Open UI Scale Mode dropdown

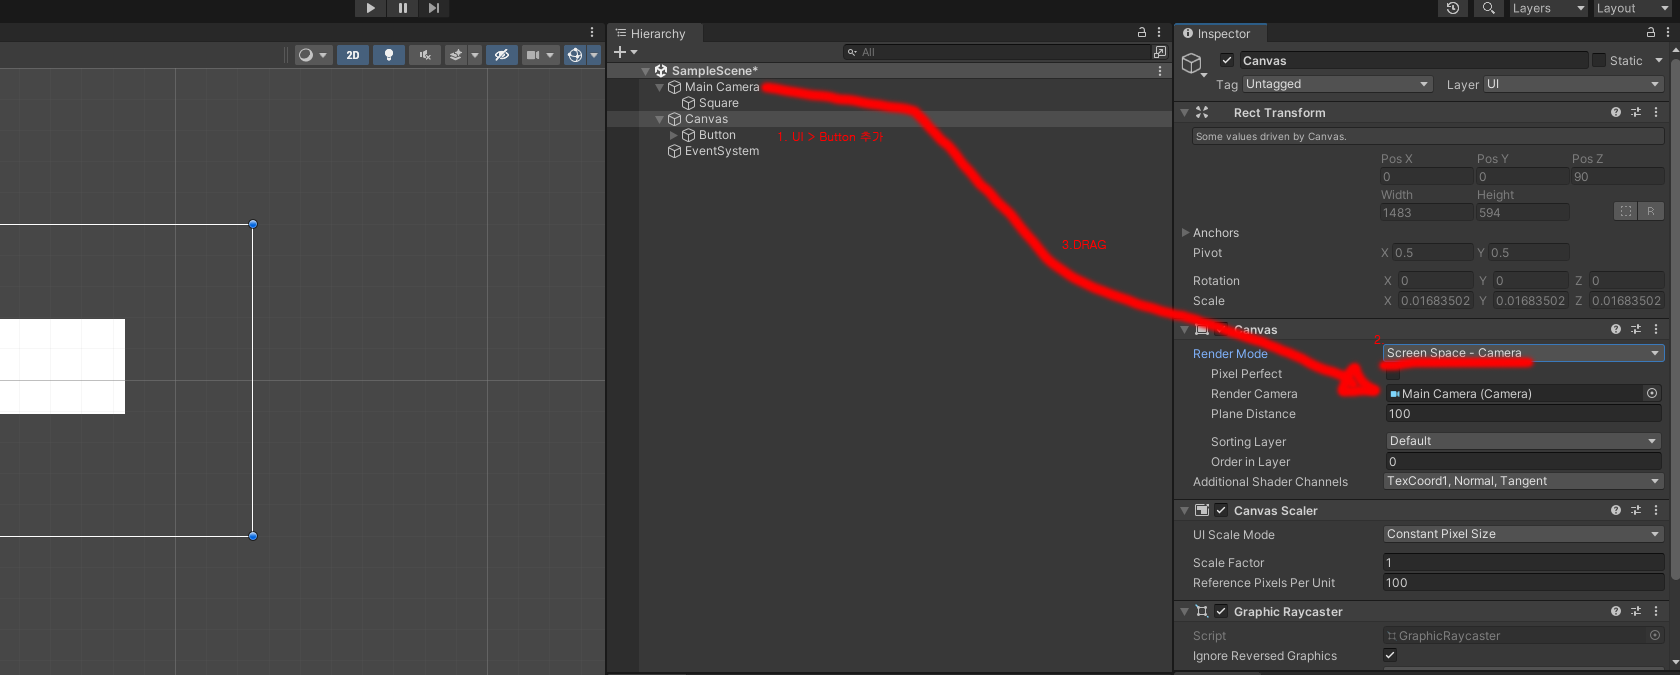click(x=1523, y=534)
